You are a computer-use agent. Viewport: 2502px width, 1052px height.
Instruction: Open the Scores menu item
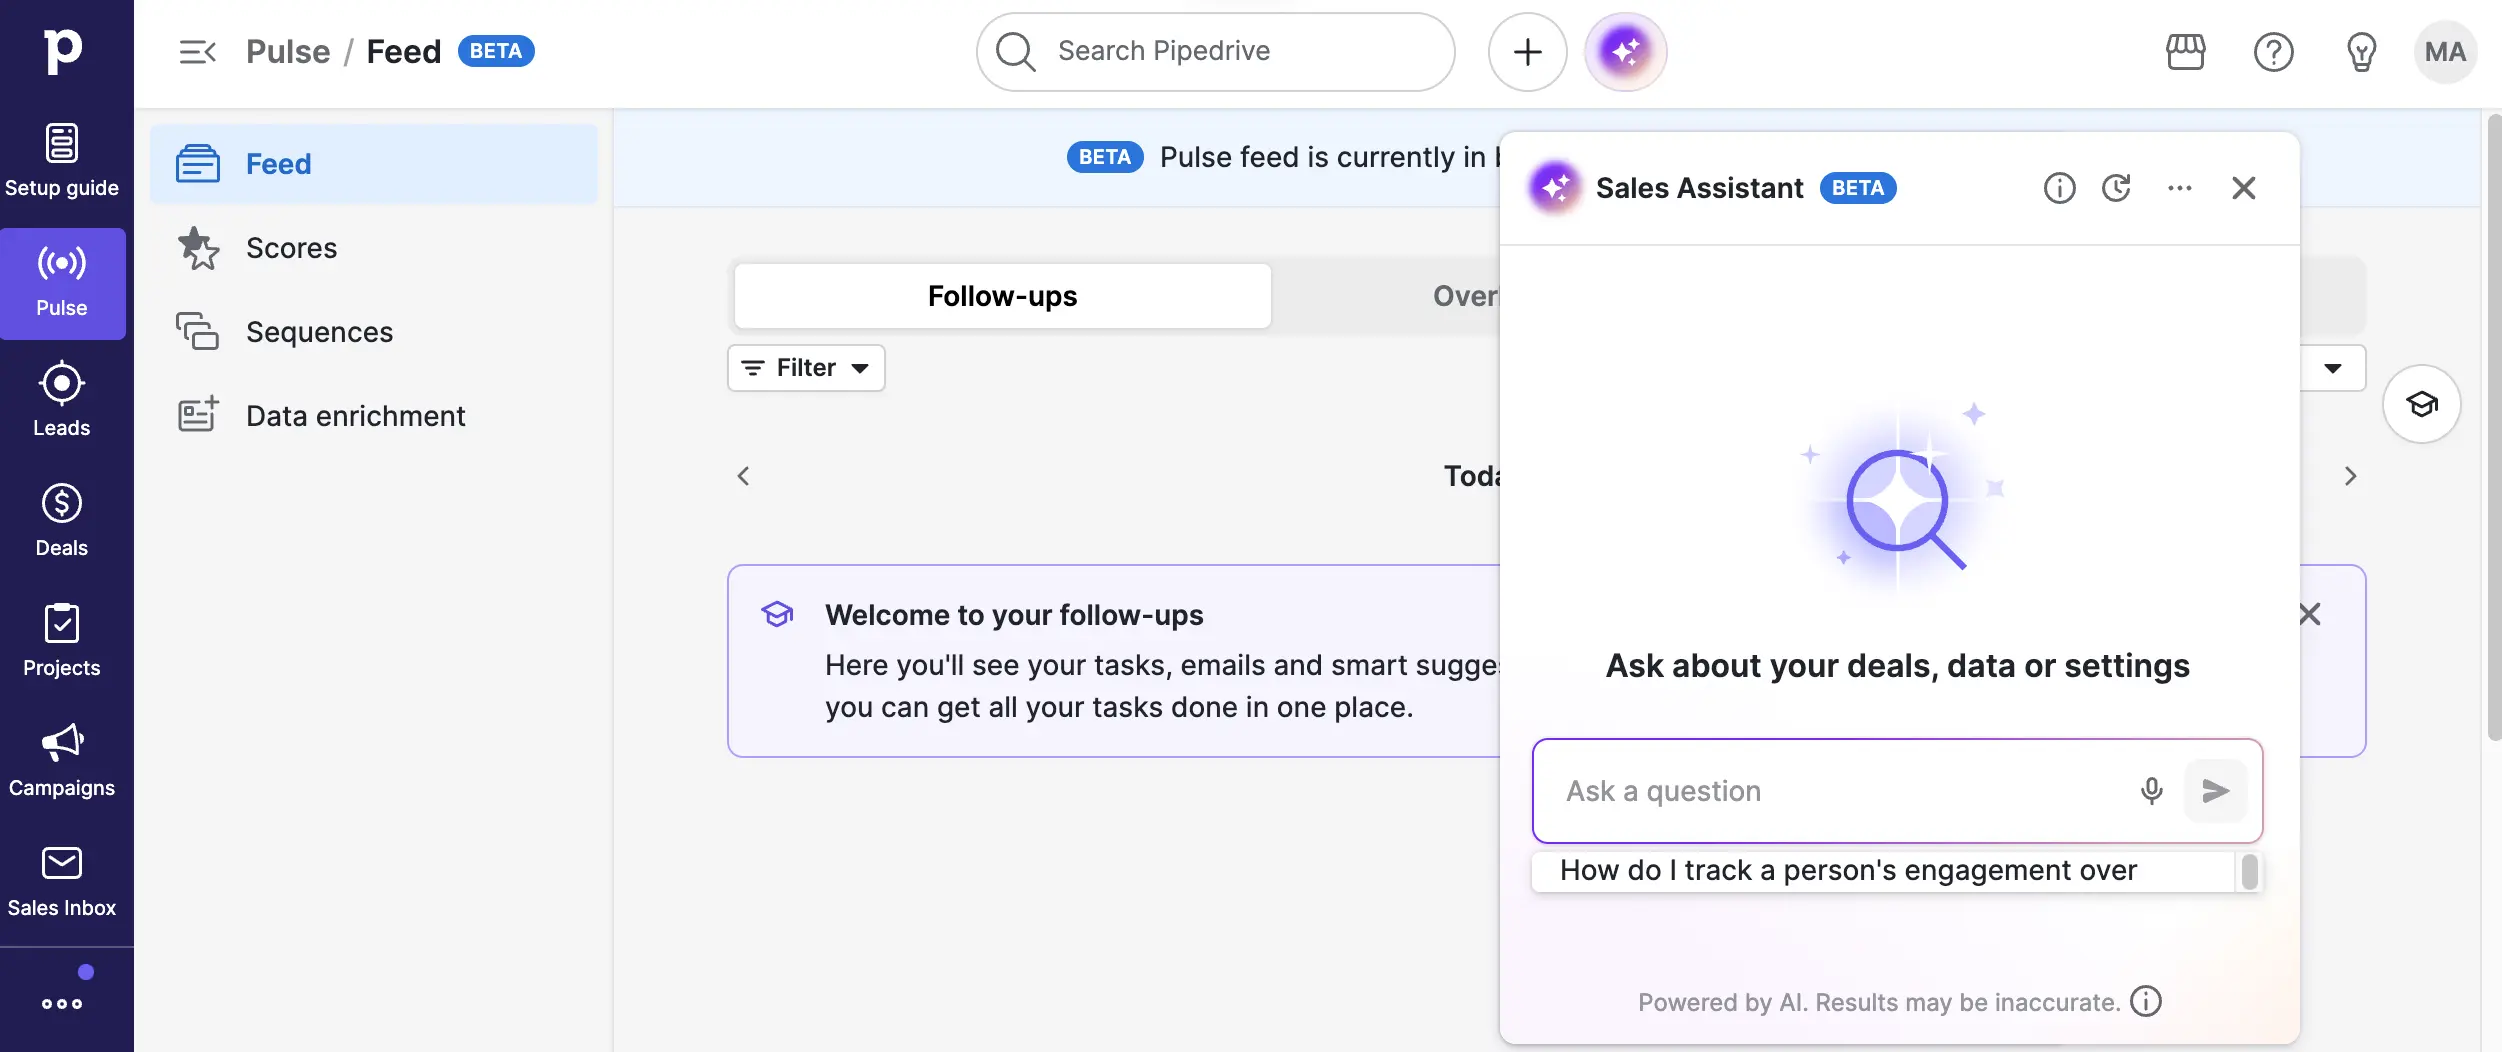(x=291, y=248)
